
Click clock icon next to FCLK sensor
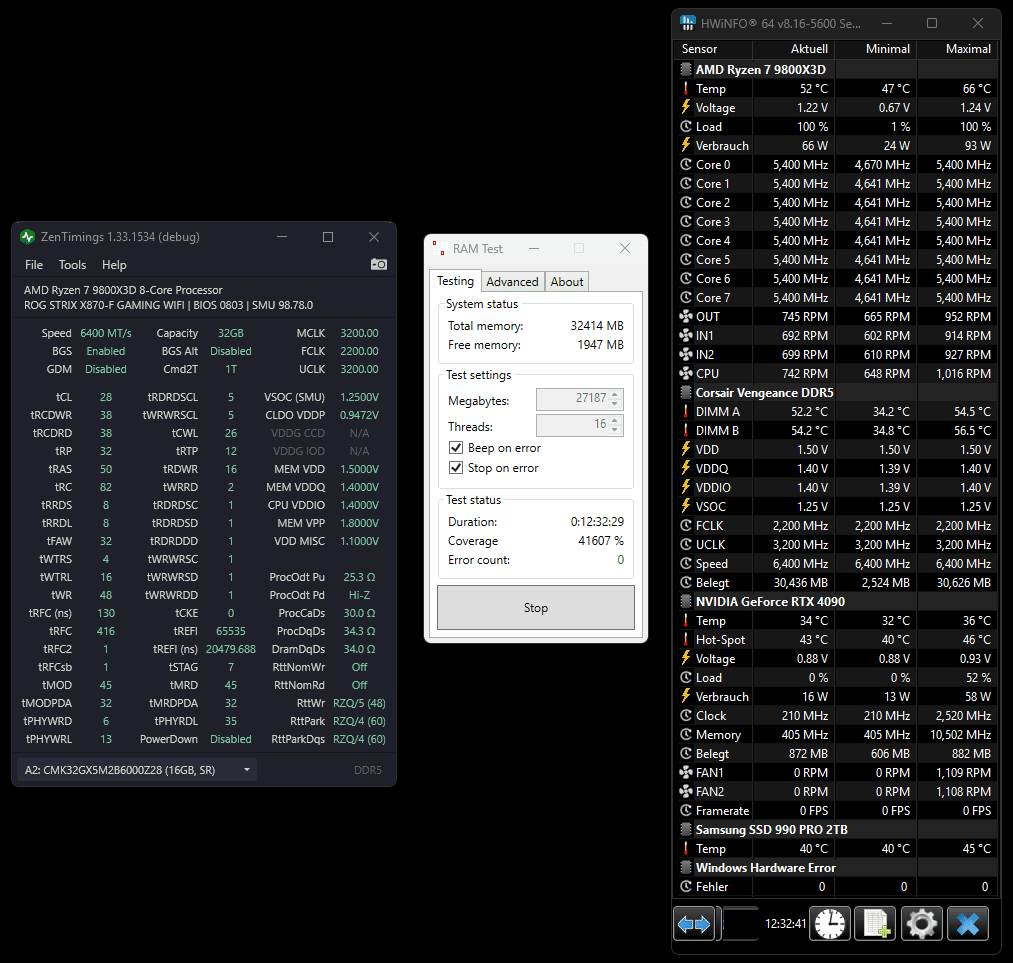click(x=685, y=525)
